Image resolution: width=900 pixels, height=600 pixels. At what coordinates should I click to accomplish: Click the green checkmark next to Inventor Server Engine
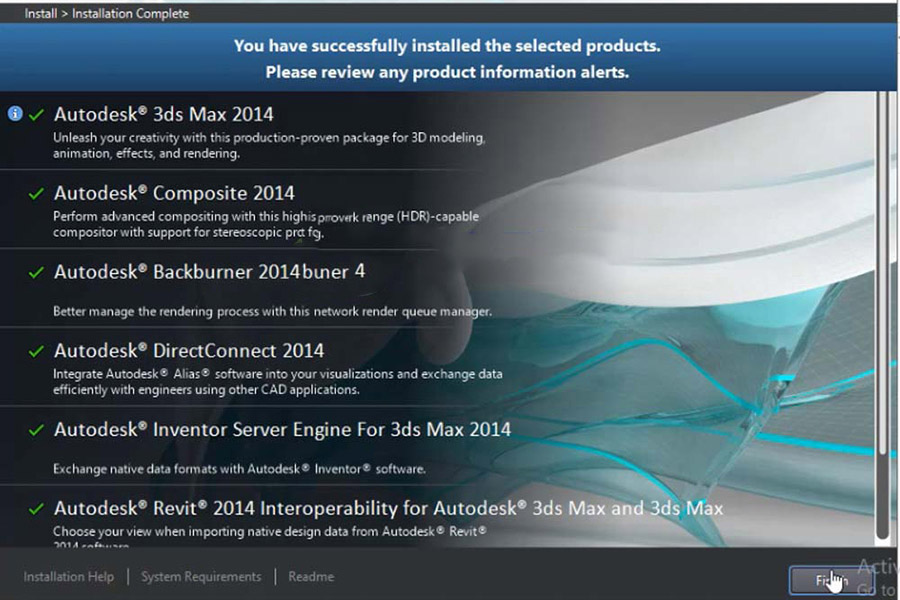(x=36, y=429)
